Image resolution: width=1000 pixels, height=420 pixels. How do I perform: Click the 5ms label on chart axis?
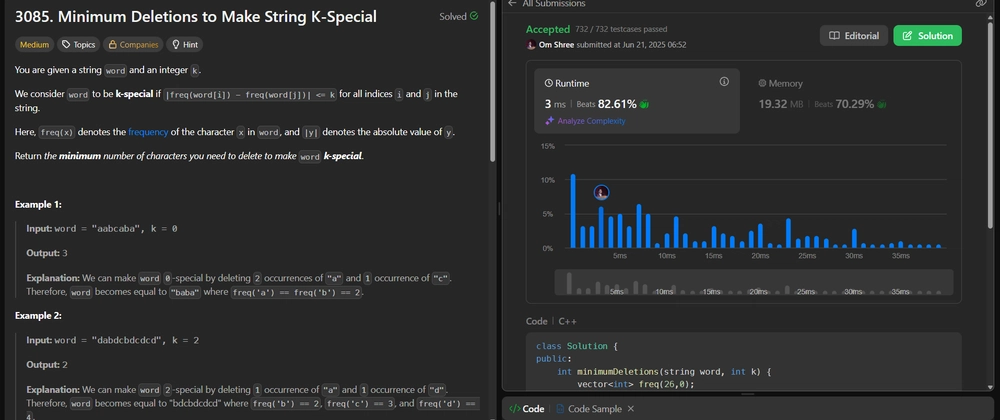pyautogui.click(x=620, y=256)
